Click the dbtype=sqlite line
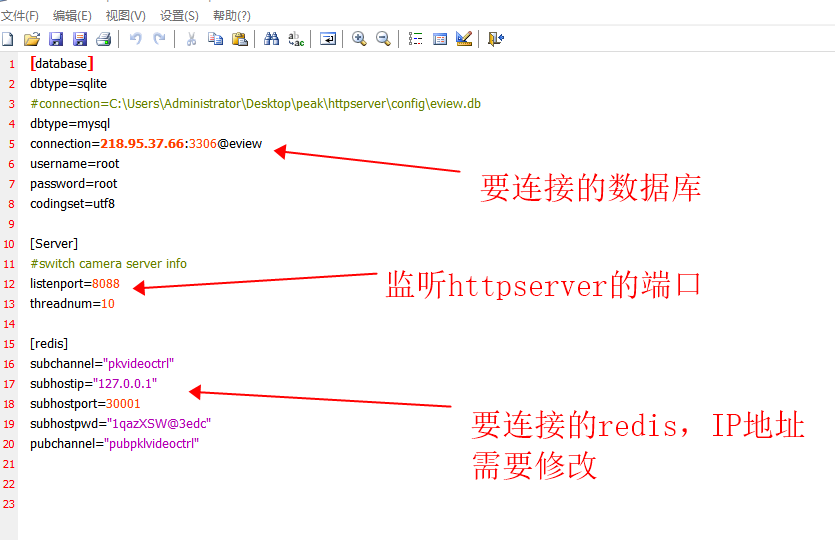Image resolution: width=835 pixels, height=540 pixels. point(69,84)
